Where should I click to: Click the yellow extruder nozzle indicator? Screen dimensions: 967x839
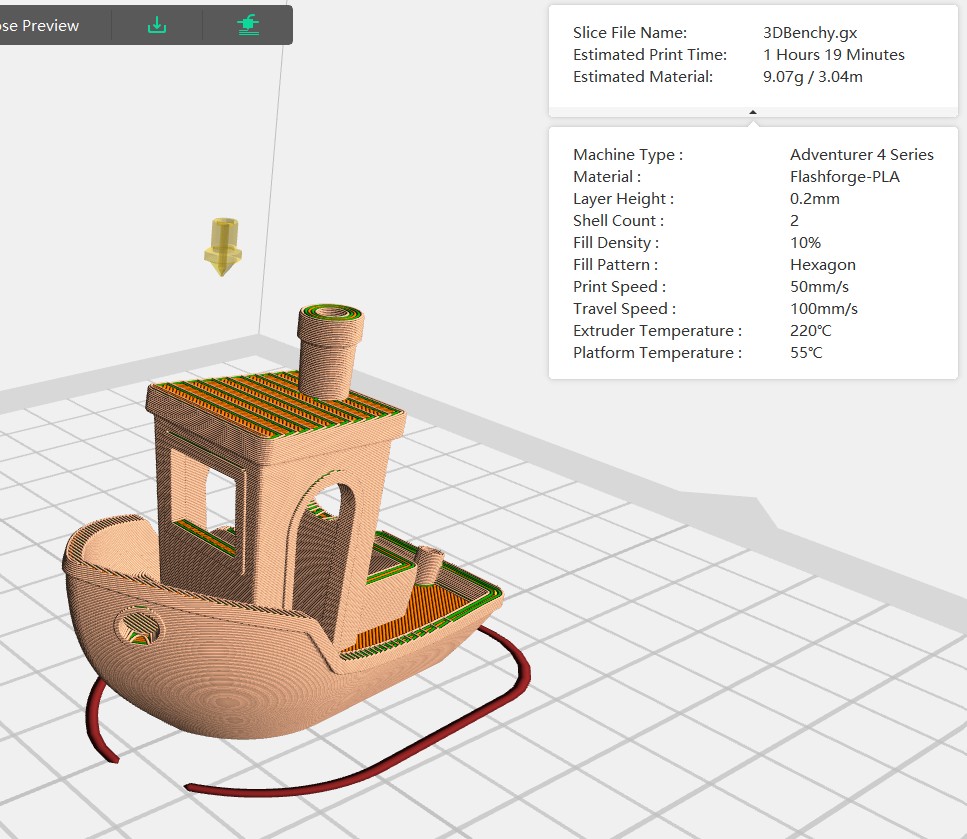pos(223,246)
